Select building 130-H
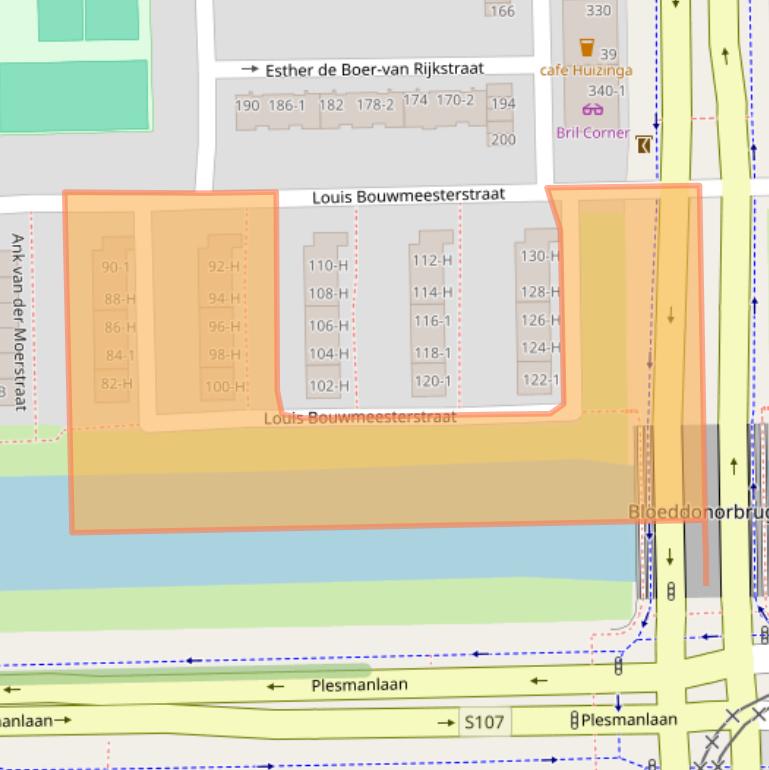Image resolution: width=769 pixels, height=770 pixels. point(539,256)
